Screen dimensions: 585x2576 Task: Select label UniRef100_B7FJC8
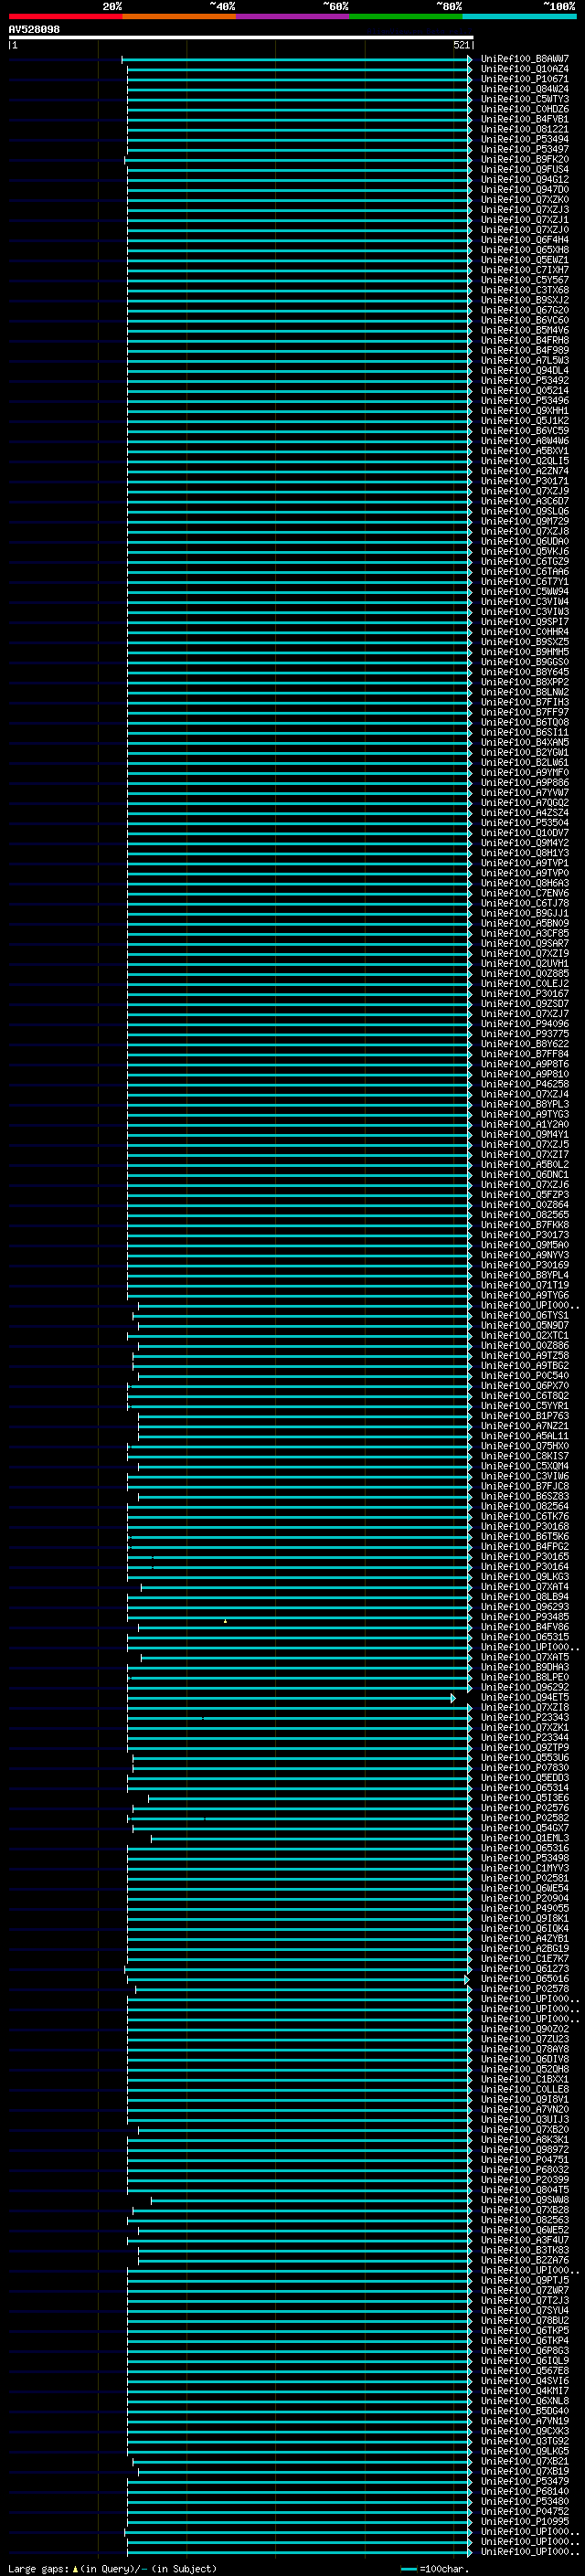tap(524, 1486)
